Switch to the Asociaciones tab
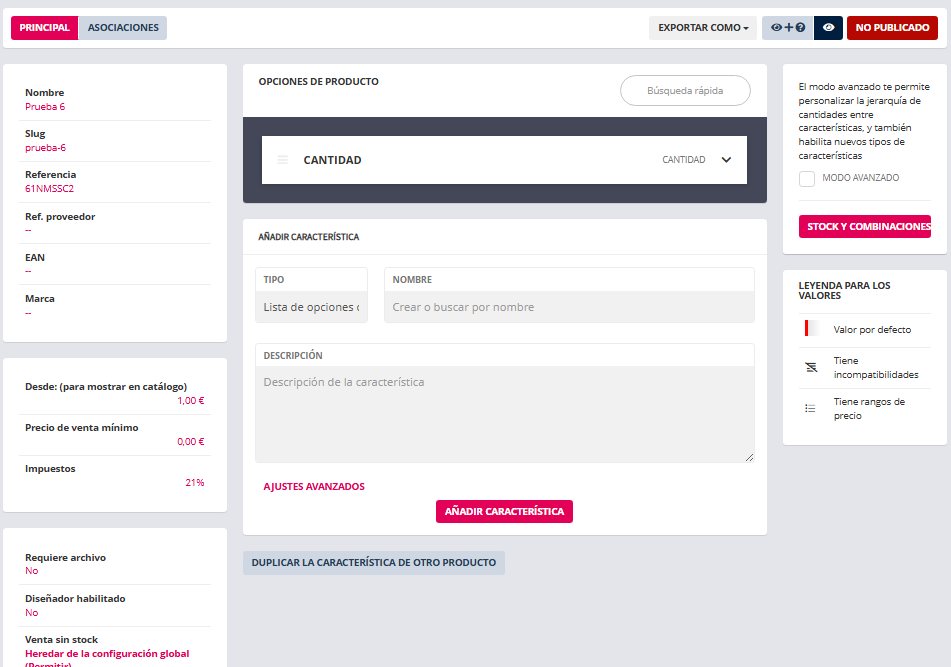 click(x=123, y=28)
